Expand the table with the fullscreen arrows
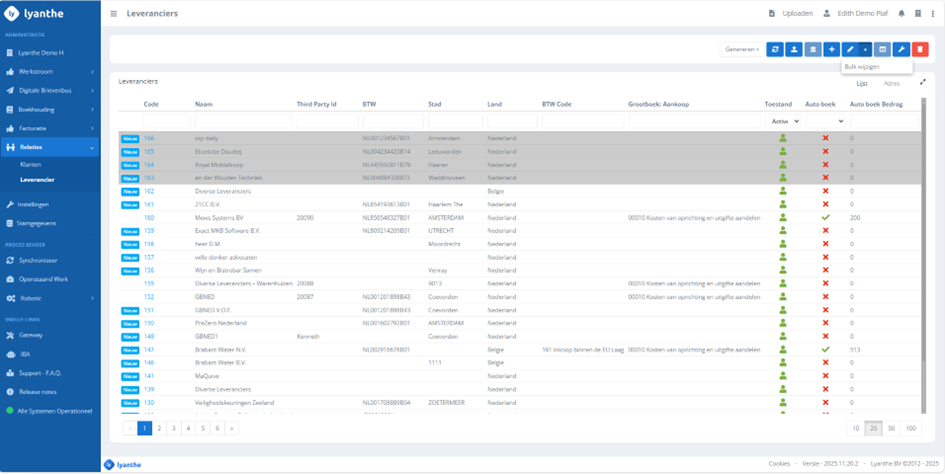945x474 pixels. click(x=922, y=83)
